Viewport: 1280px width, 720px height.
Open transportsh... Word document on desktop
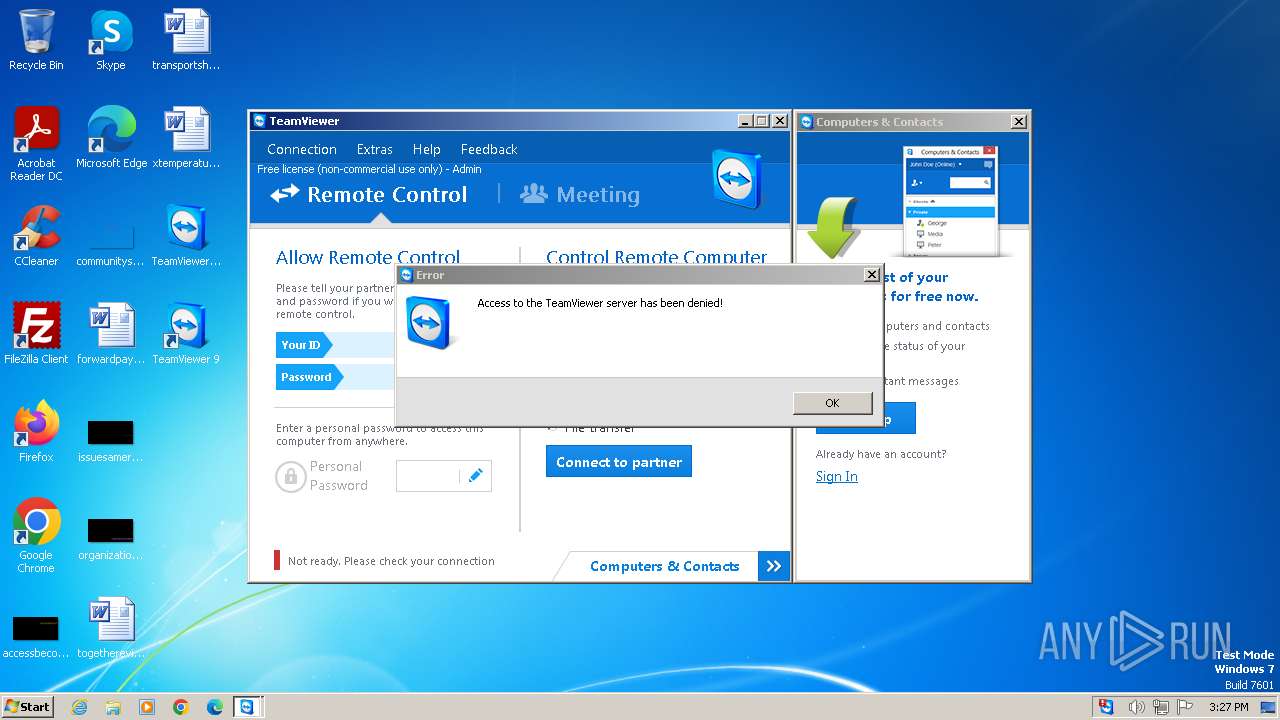pos(186,41)
